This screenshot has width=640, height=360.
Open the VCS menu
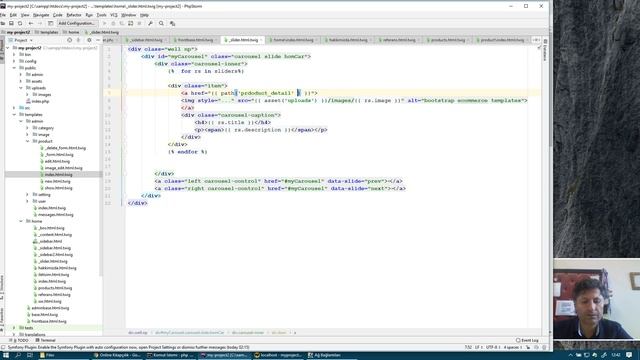pyautogui.click(x=113, y=15)
